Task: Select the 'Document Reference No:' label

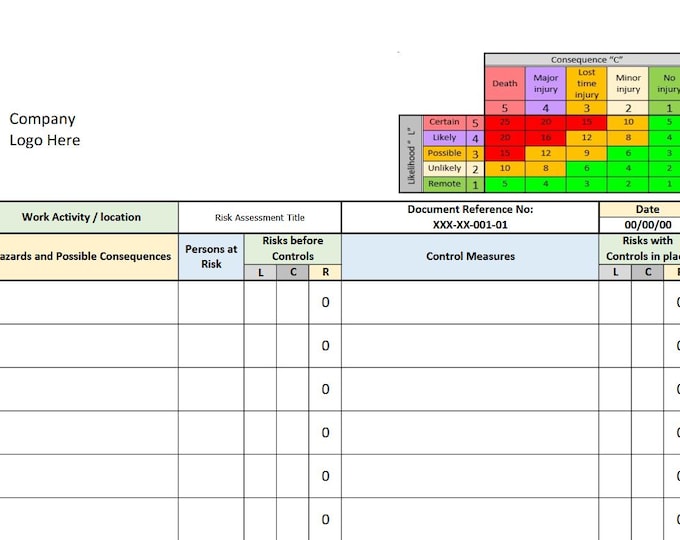Action: (470, 209)
